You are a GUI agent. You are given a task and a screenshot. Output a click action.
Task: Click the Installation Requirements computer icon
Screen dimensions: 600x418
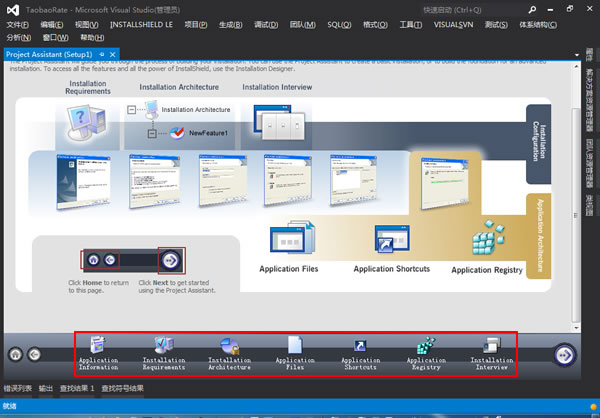pos(86,122)
